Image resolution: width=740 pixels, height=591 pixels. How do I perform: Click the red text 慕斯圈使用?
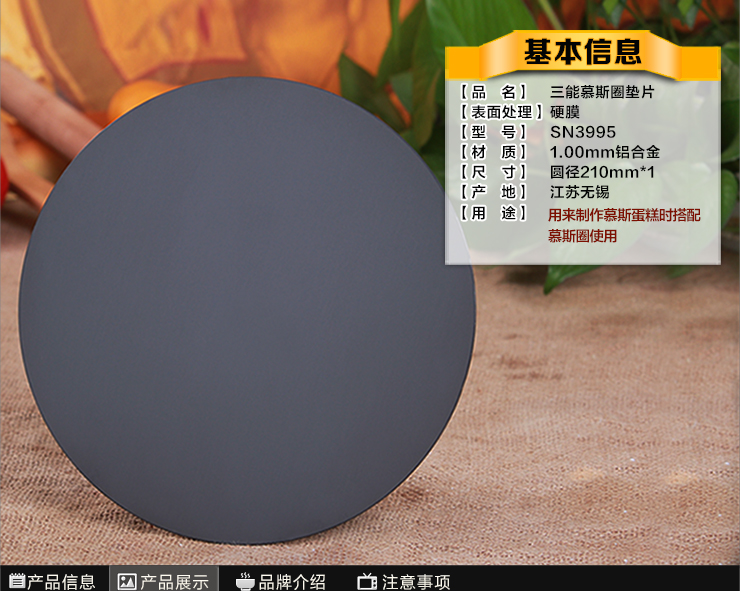[x=582, y=236]
